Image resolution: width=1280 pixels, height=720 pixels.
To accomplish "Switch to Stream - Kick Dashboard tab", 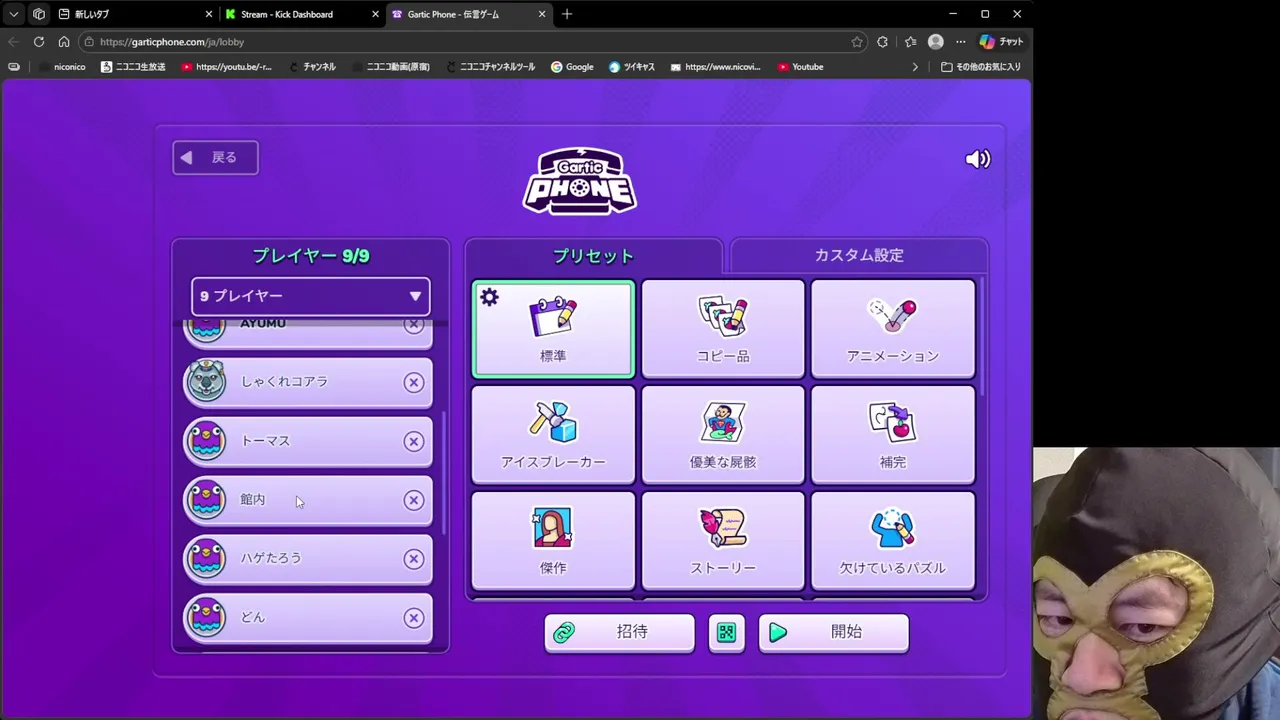I will pos(302,14).
